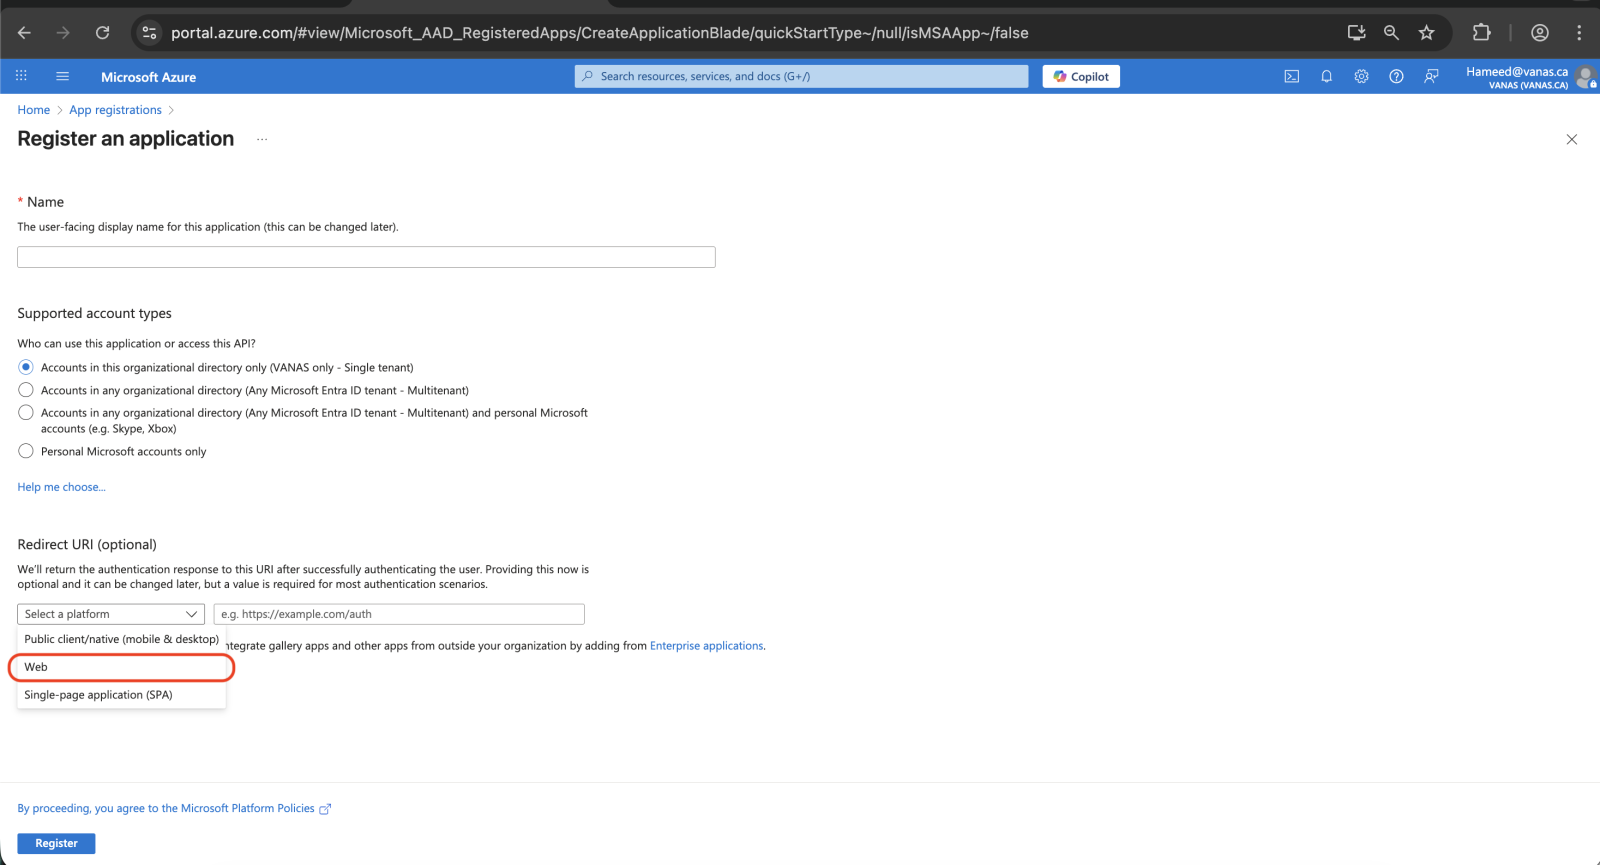The width and height of the screenshot is (1600, 865).
Task: Open site information icon in address bar
Action: pyautogui.click(x=149, y=33)
